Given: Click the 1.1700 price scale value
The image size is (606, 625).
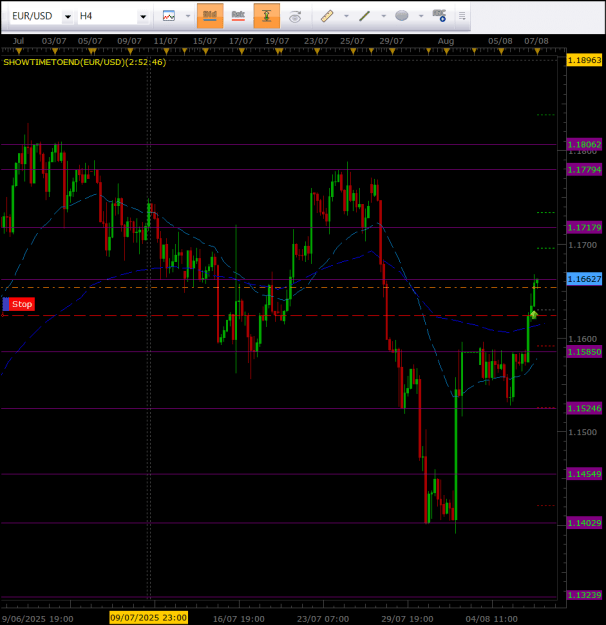Looking at the screenshot, I should coord(582,245).
